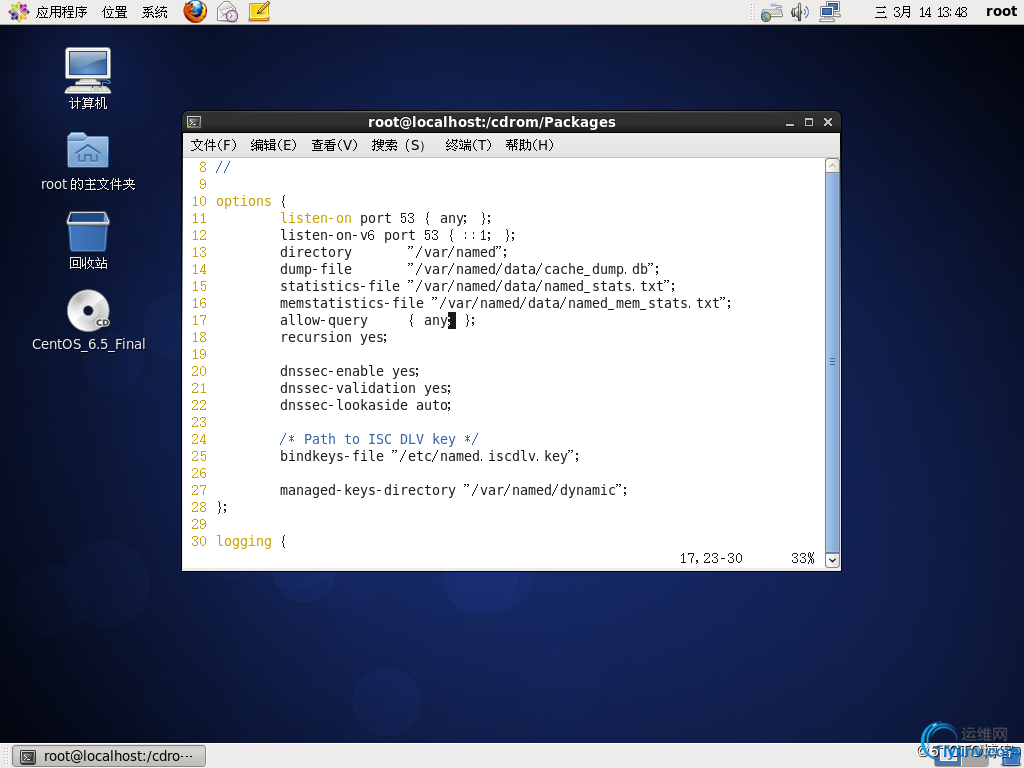The width and height of the screenshot is (1024, 768).
Task: Click "memstatistics-file" on line 16
Action: (x=352, y=303)
